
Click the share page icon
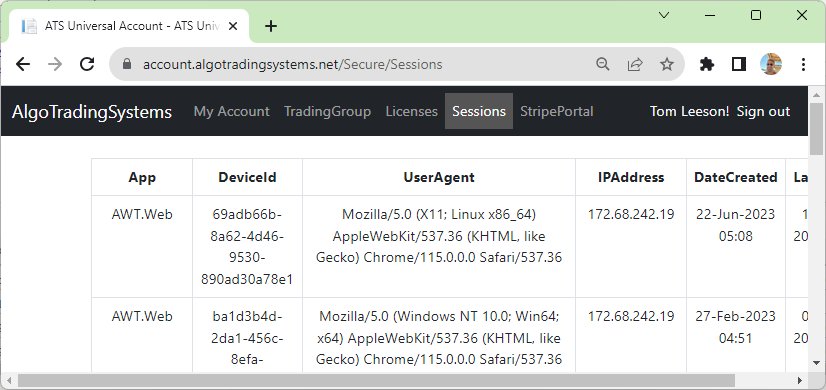(635, 64)
